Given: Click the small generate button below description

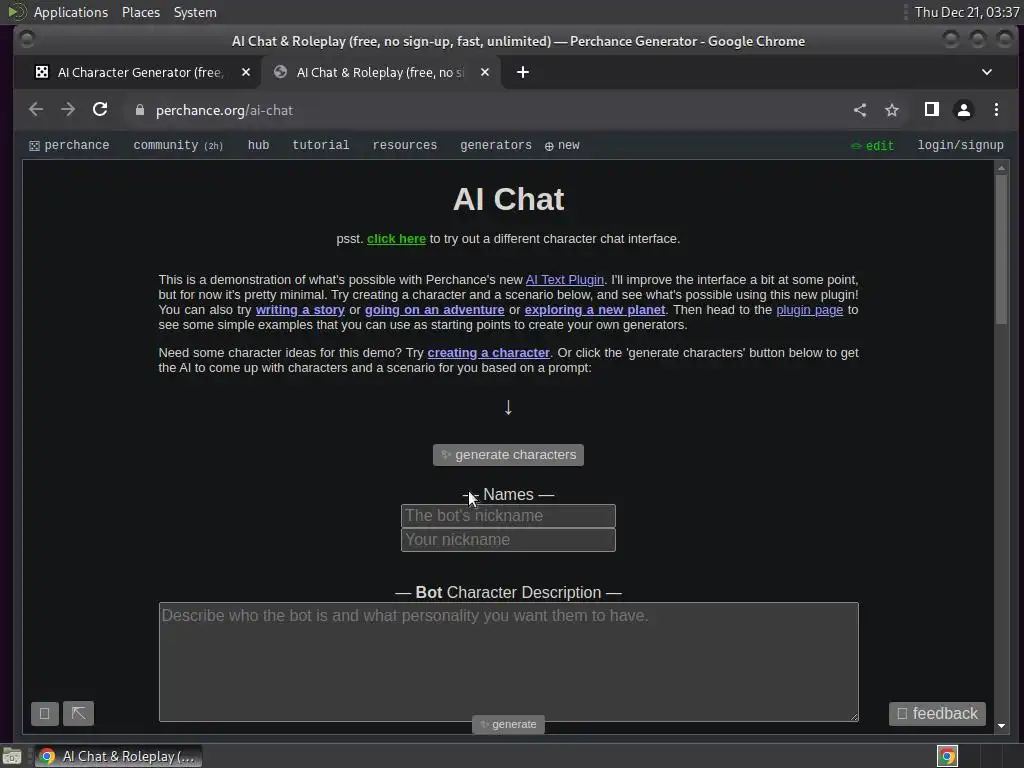Looking at the screenshot, I should (x=508, y=724).
